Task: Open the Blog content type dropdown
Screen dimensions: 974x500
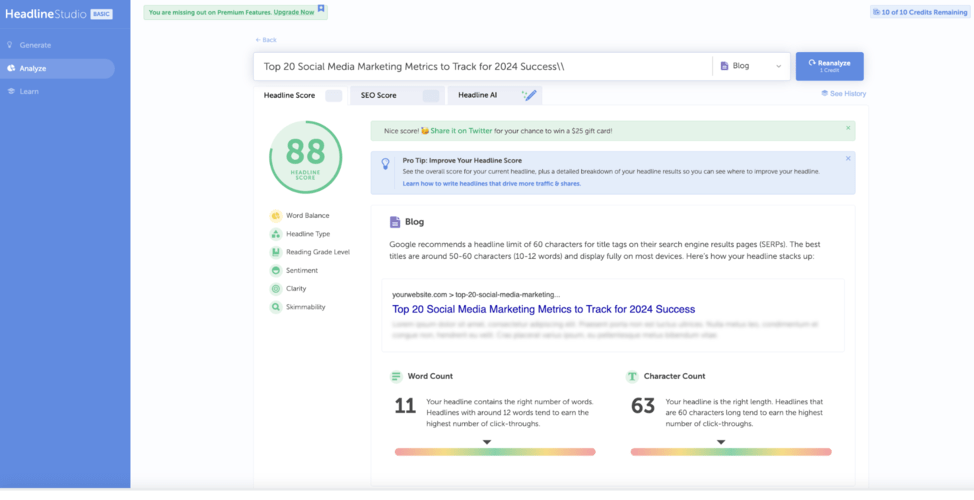Action: coord(751,66)
